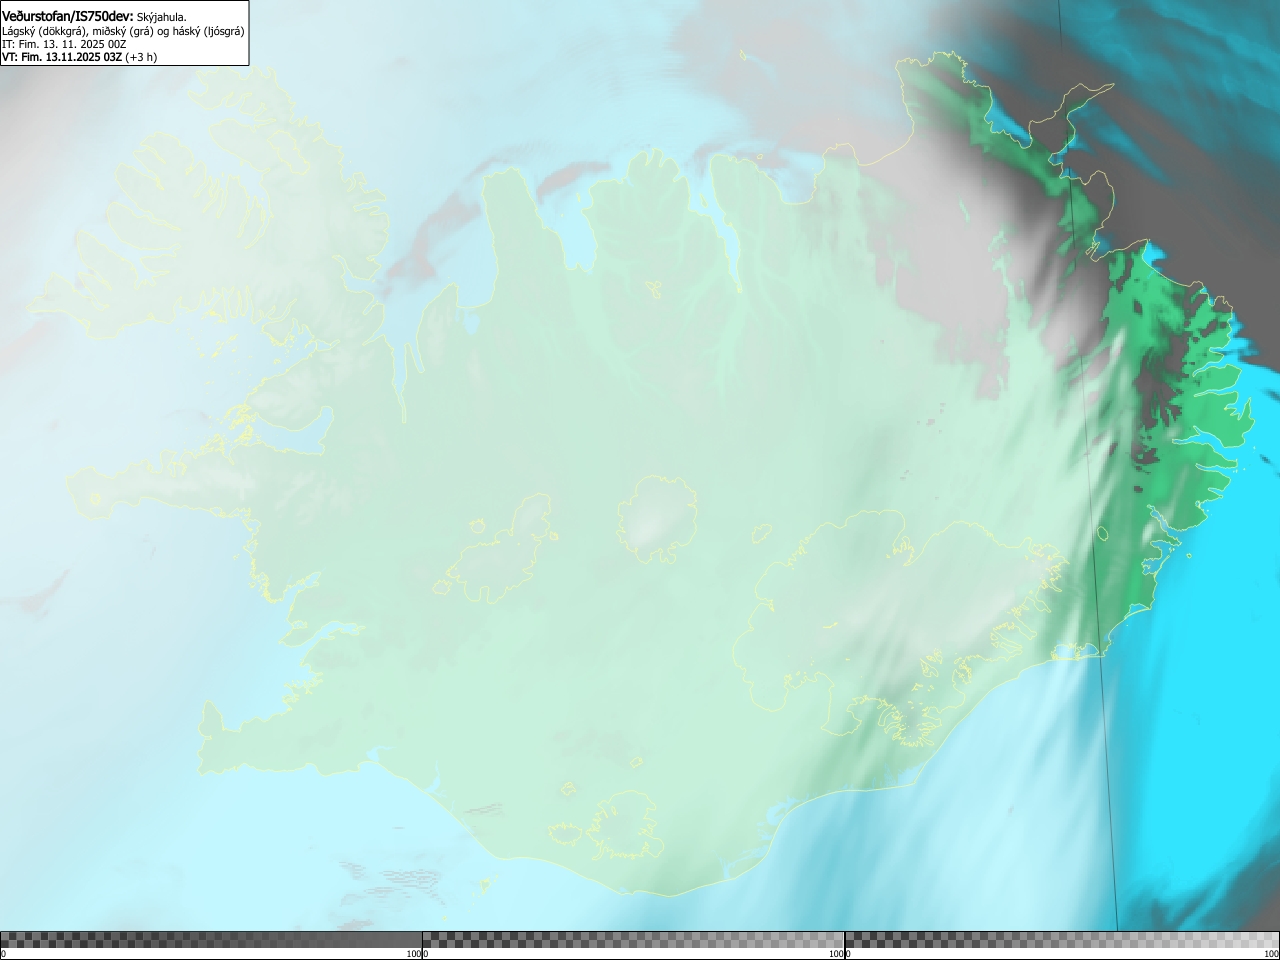Image resolution: width=1280 pixels, height=960 pixels.
Task: Click the dark grey low-cloud colour scale bar
Action: point(211,940)
